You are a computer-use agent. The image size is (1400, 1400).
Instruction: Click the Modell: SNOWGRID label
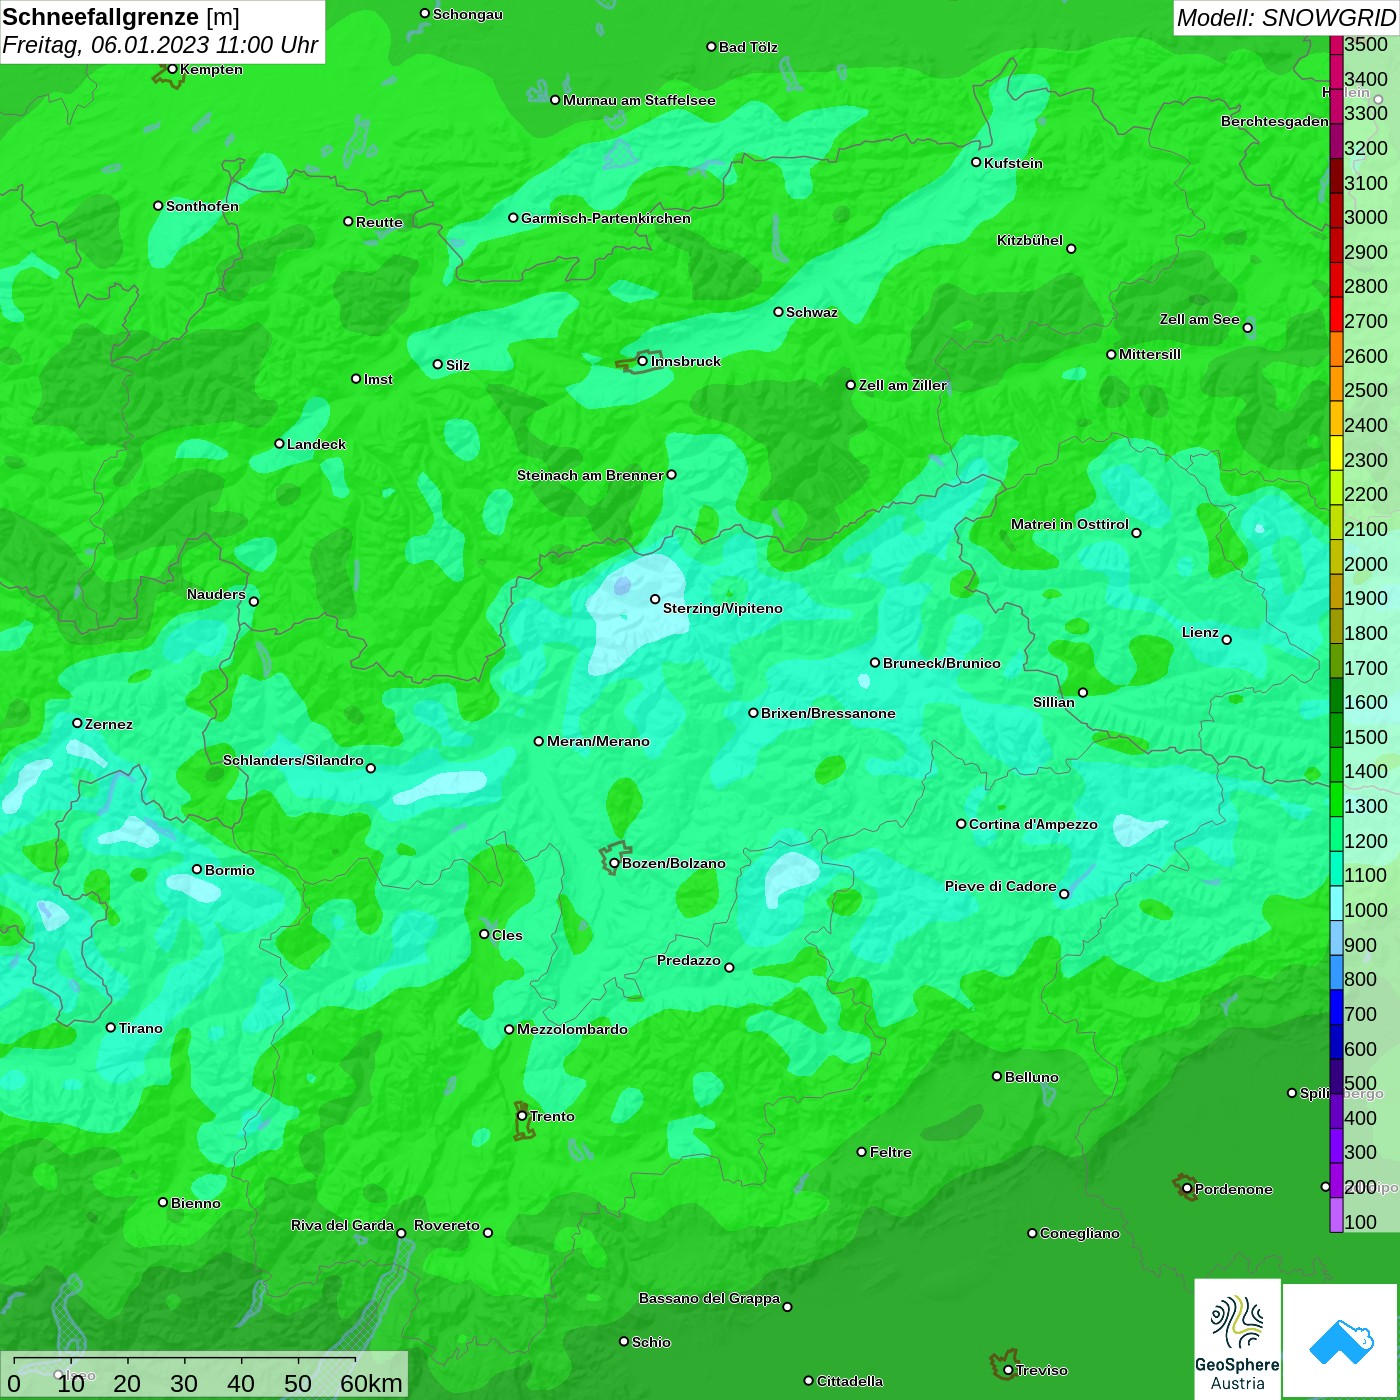coord(1286,18)
